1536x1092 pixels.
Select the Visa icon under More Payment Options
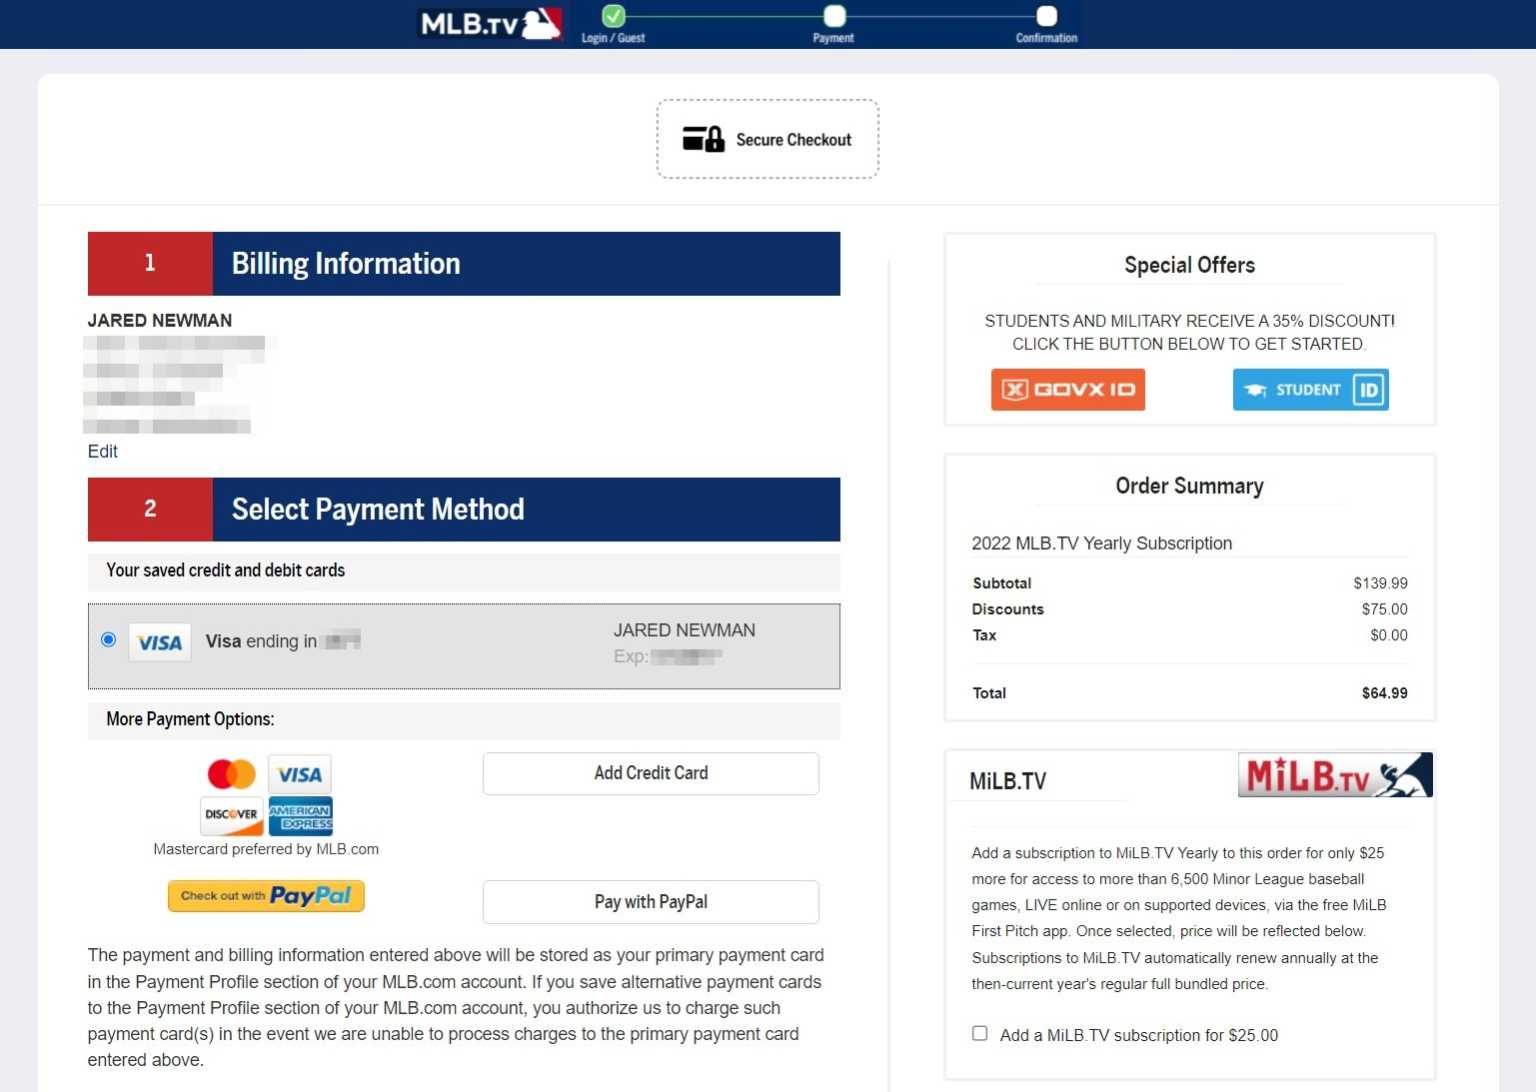tap(299, 773)
